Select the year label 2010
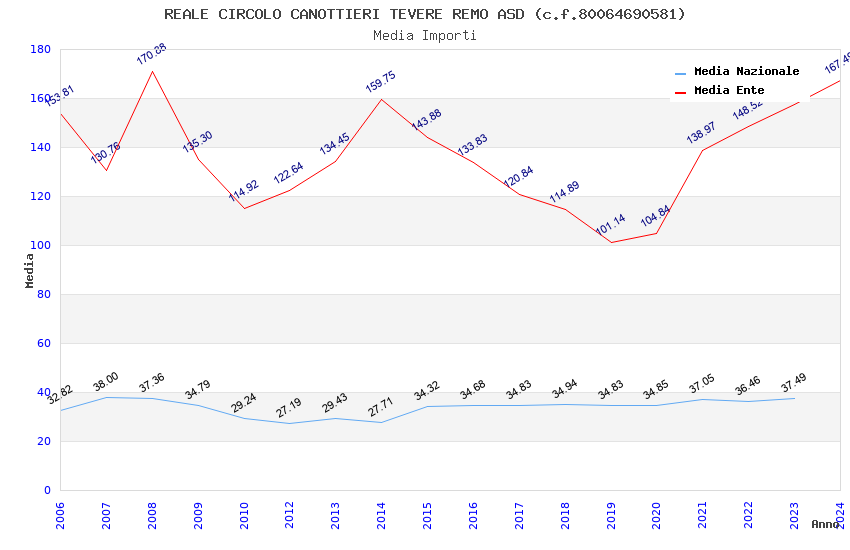Viewport: 850px width, 550px height. point(244,515)
